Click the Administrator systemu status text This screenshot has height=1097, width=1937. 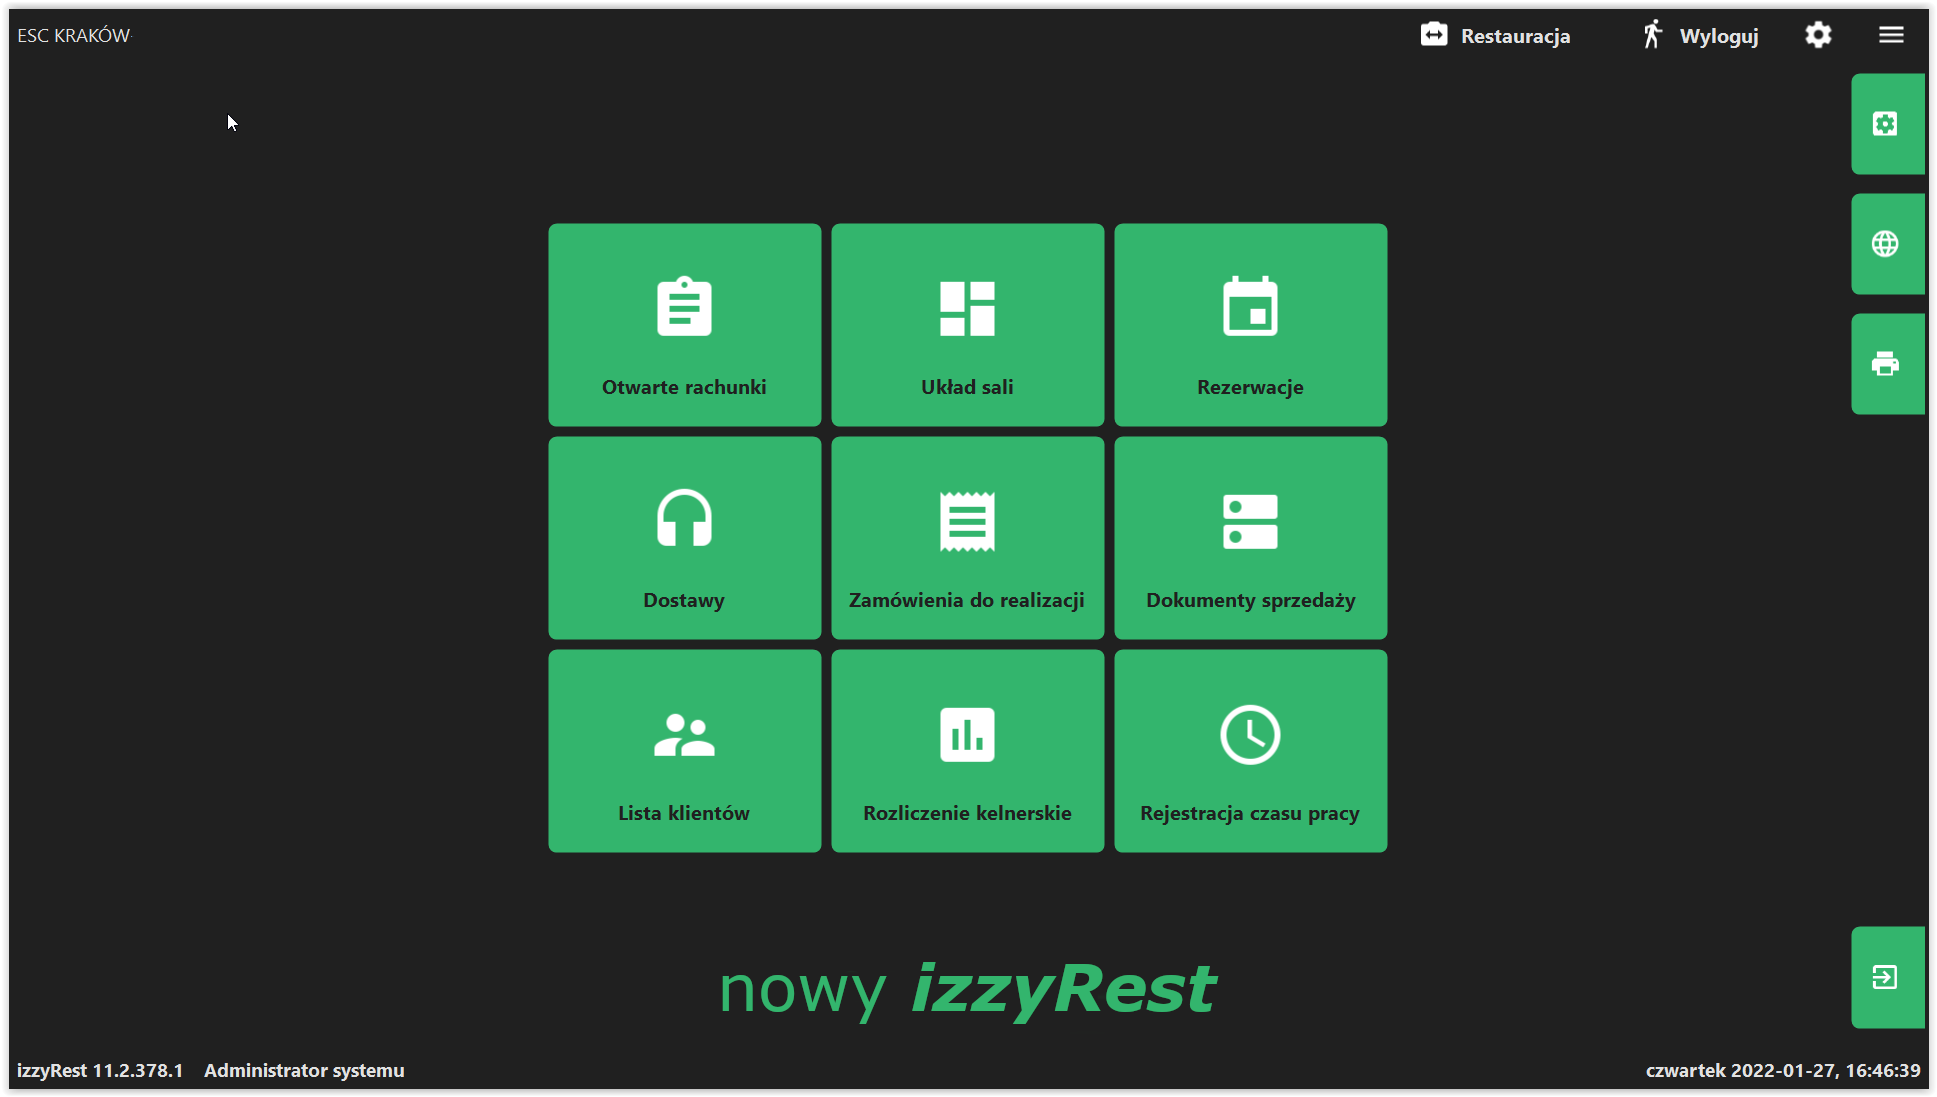(304, 1070)
